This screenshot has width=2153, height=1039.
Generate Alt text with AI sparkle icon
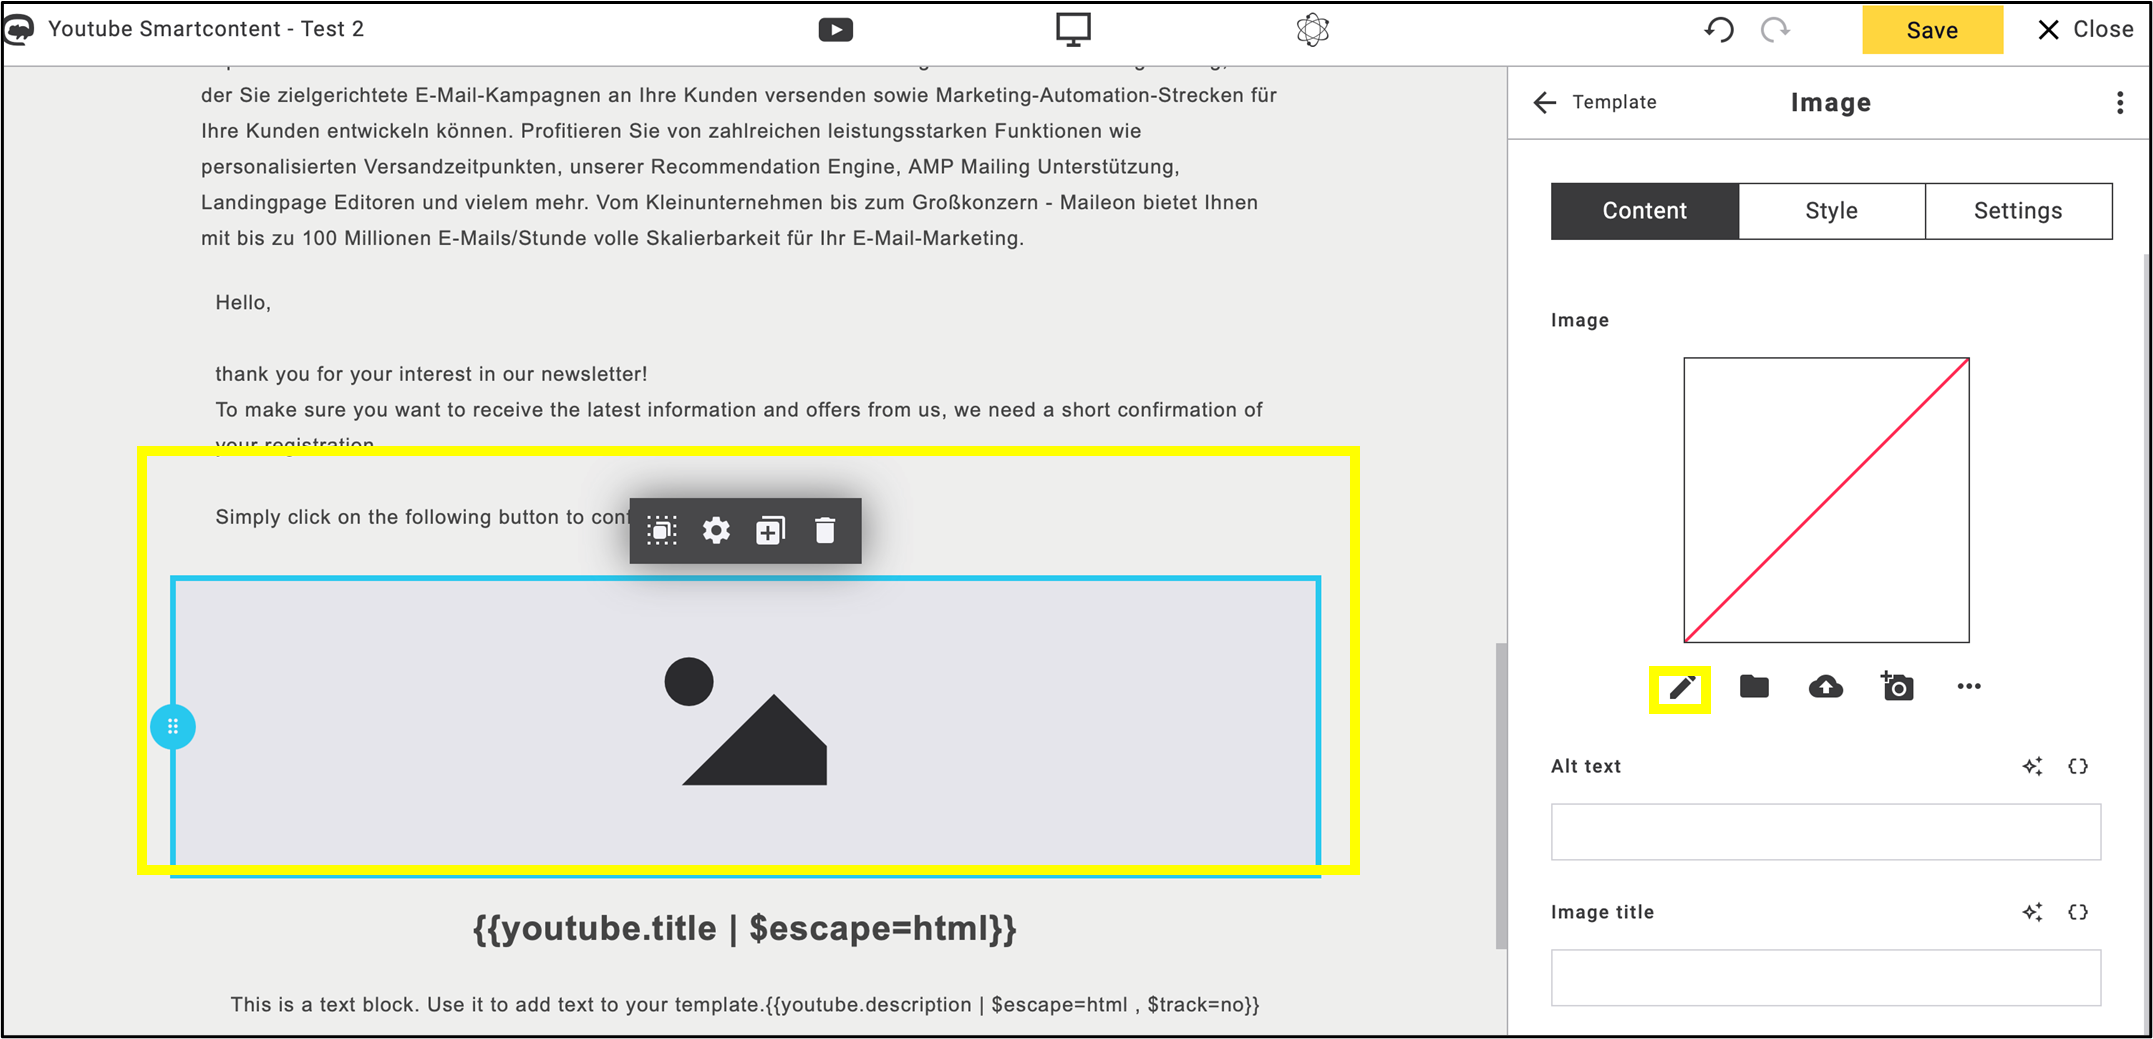(x=2032, y=767)
